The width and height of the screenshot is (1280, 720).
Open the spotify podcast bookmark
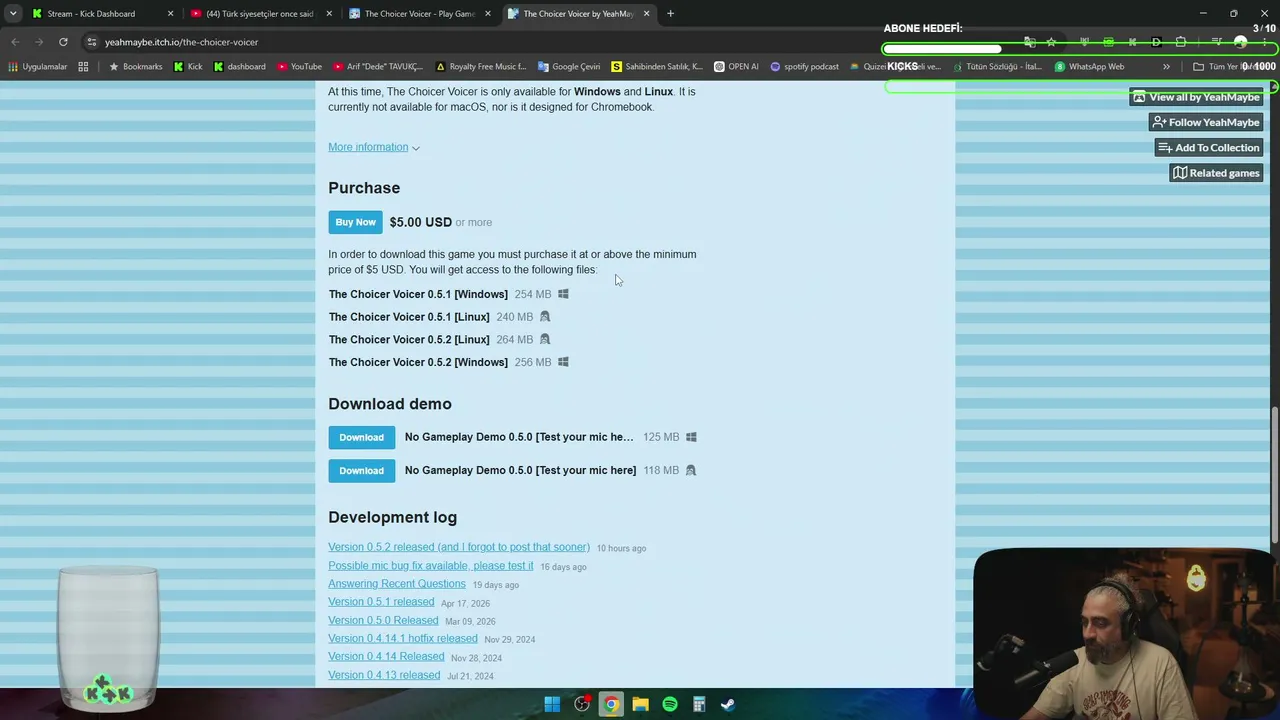(x=804, y=67)
